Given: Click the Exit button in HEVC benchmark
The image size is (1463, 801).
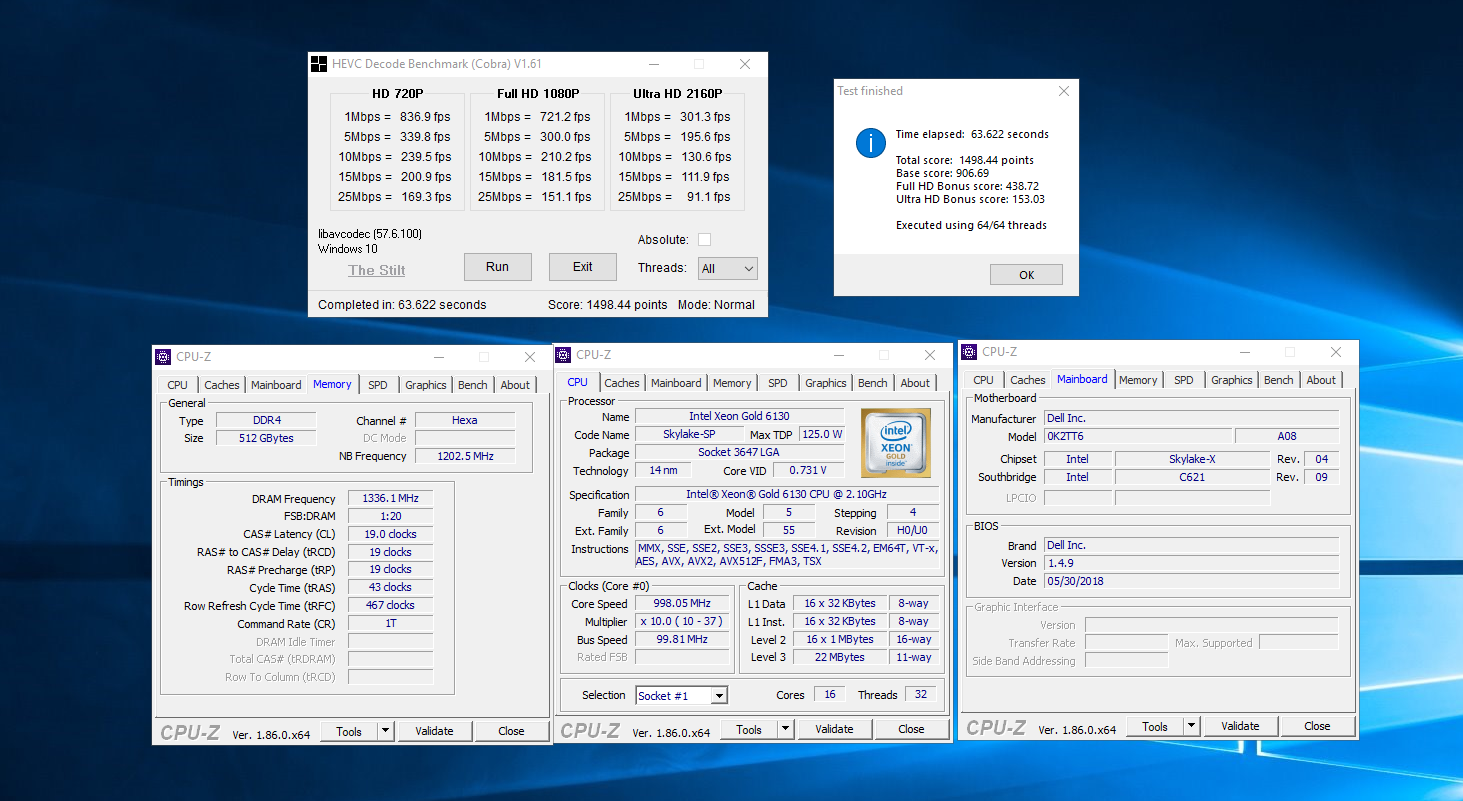Looking at the screenshot, I should (583, 267).
